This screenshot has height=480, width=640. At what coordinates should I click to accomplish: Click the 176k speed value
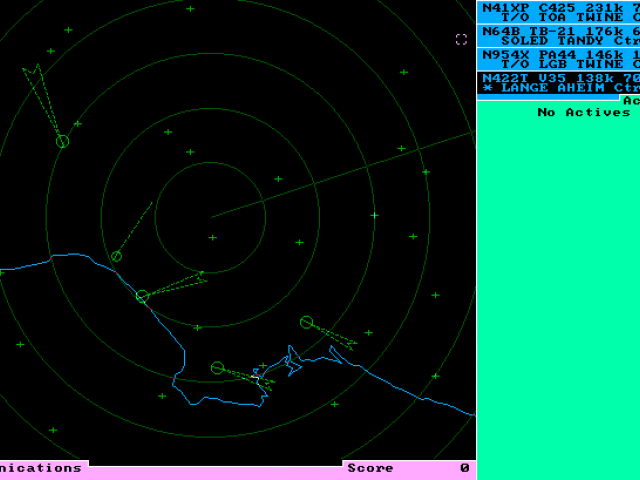pos(604,31)
